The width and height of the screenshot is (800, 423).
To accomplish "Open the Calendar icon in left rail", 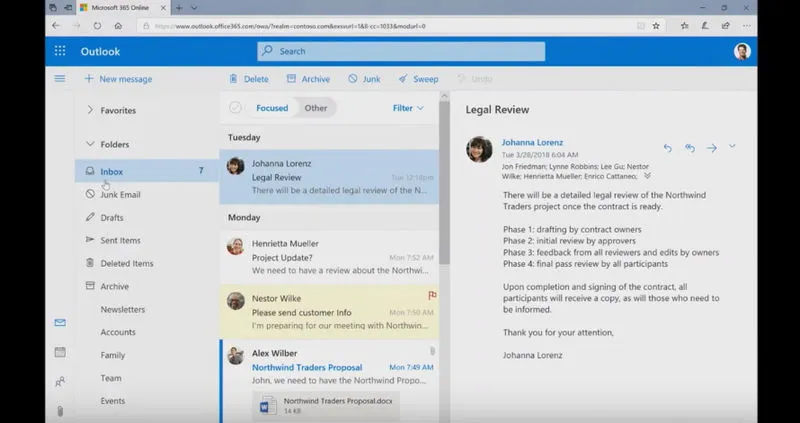I will click(60, 352).
